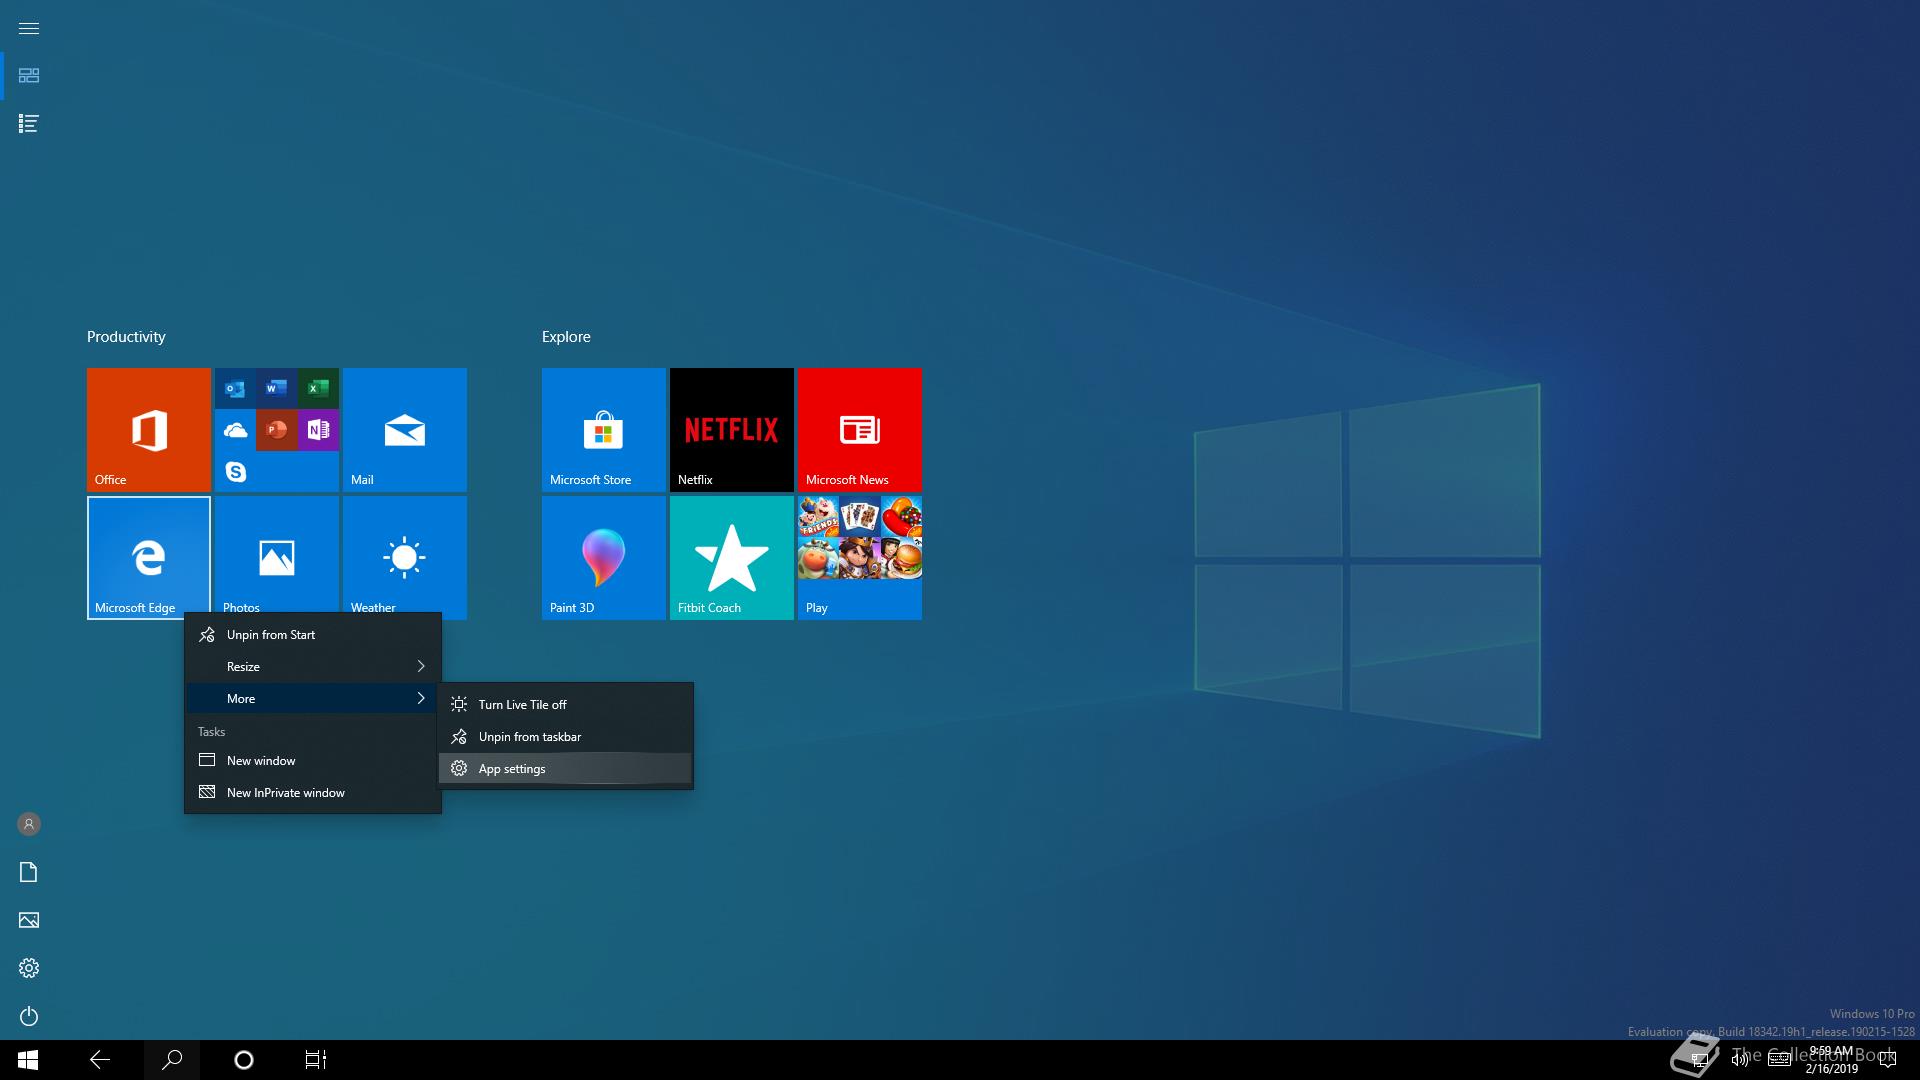Viewport: 1920px width, 1080px height.
Task: Open App settings from the submenu
Action: [565, 769]
